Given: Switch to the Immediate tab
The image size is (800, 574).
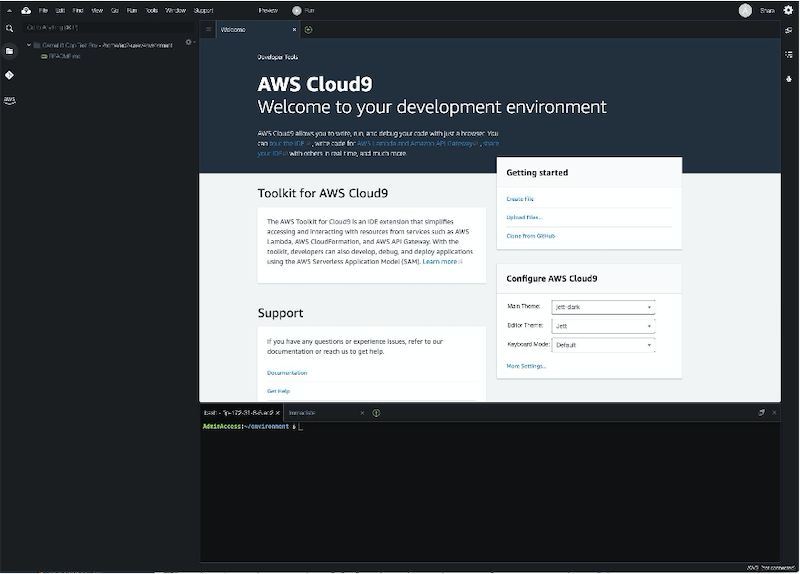Looking at the screenshot, I should pos(324,413).
